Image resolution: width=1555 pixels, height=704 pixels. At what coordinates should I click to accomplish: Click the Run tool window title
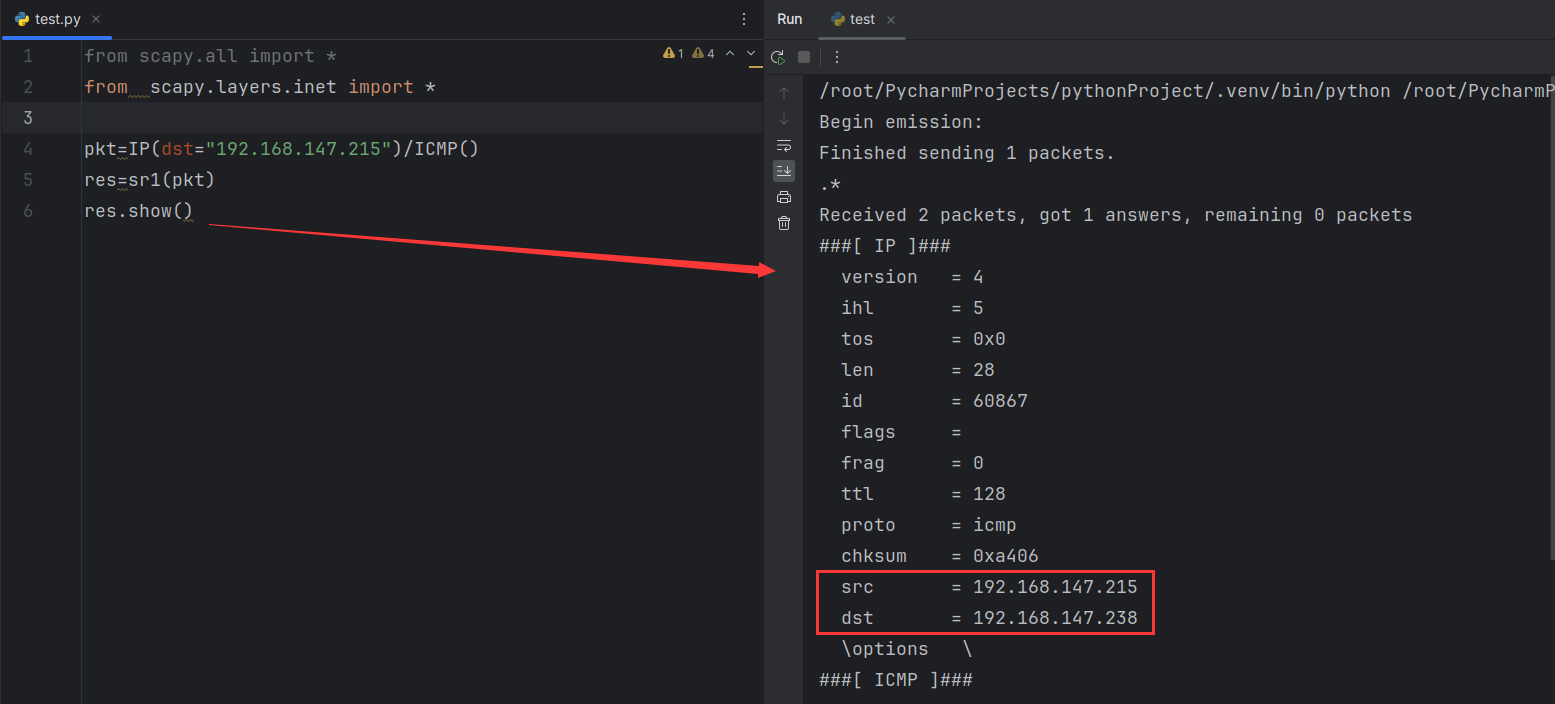pos(789,19)
